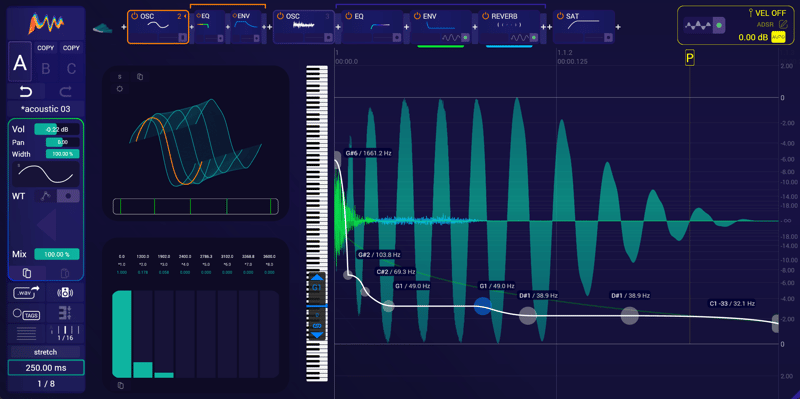800x399 pixels.
Task: Click the S button in wavetable view
Action: pyautogui.click(x=120, y=77)
